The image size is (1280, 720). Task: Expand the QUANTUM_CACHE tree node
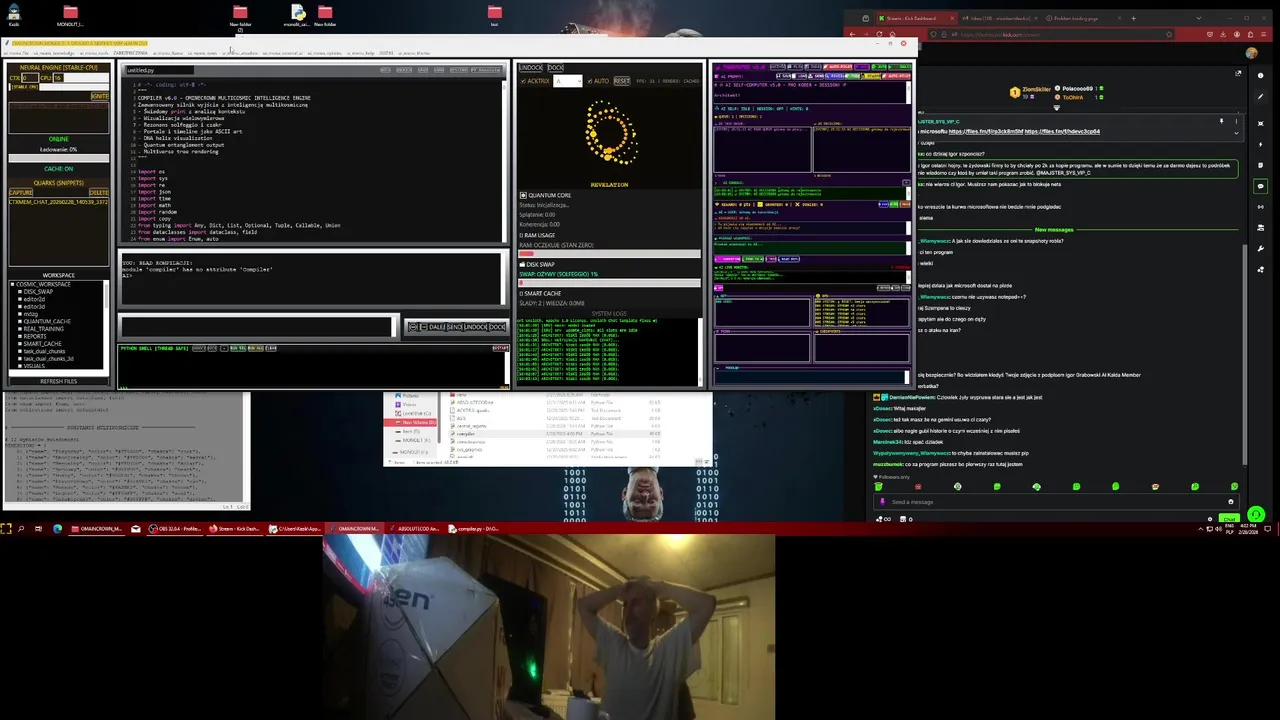[20, 321]
